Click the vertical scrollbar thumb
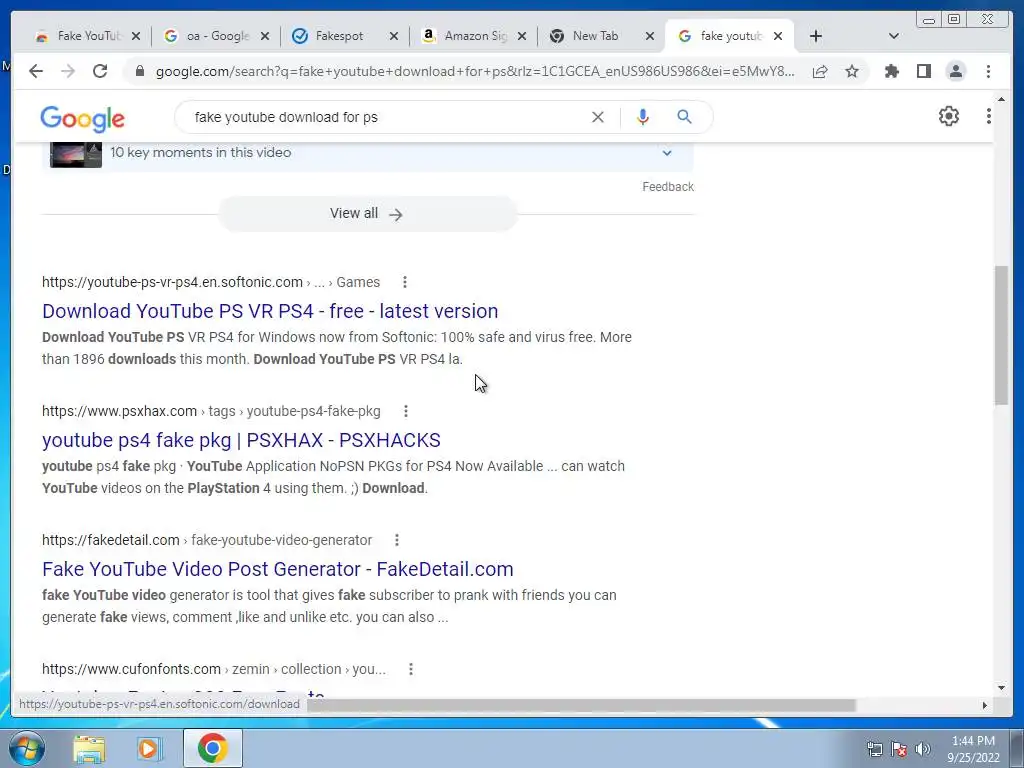The width and height of the screenshot is (1024, 768). click(x=1001, y=335)
